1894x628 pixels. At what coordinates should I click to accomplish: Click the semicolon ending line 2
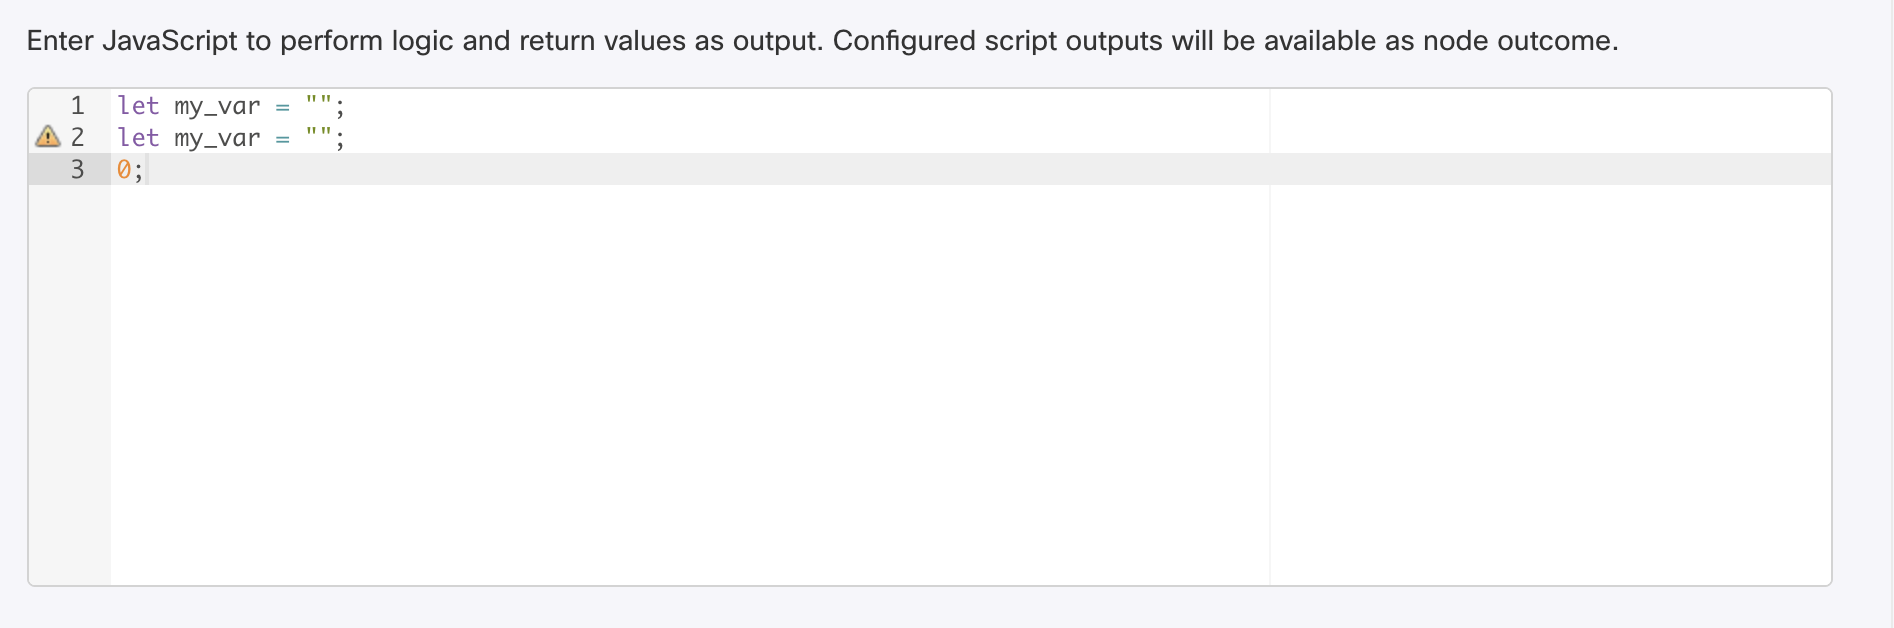(x=340, y=139)
